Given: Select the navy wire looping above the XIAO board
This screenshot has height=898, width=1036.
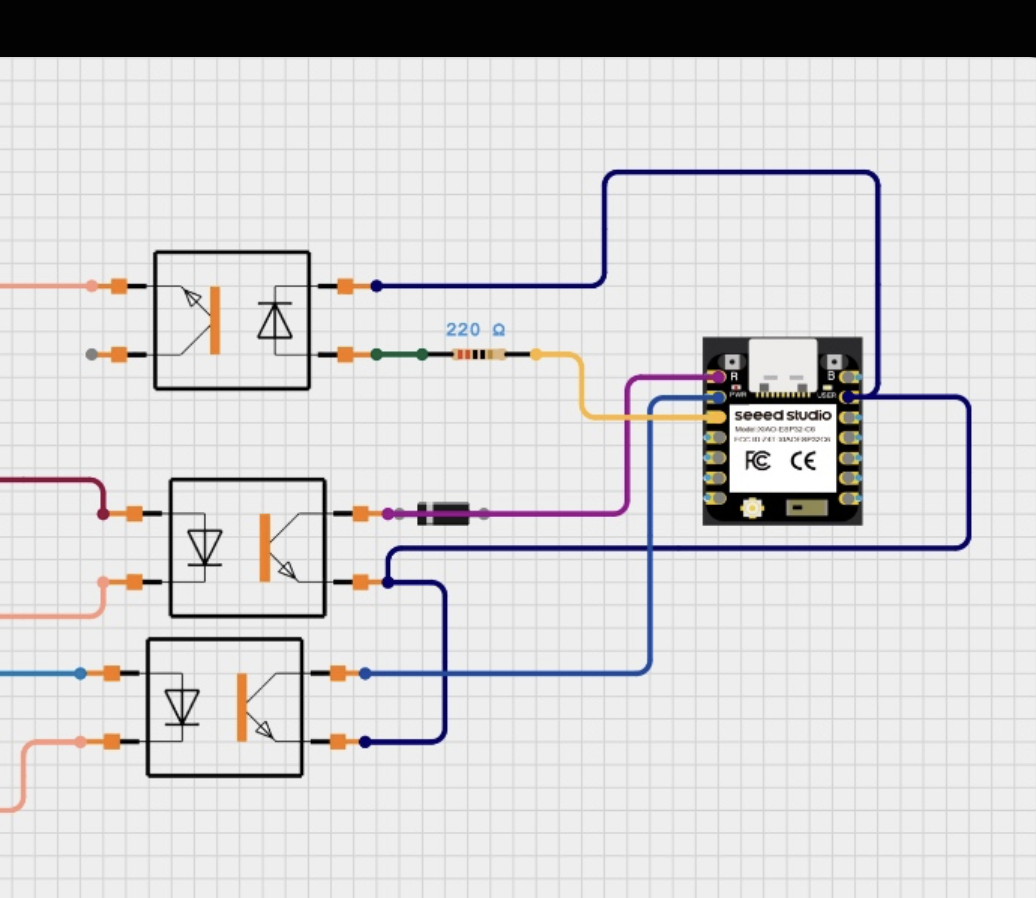Looking at the screenshot, I should tap(740, 173).
